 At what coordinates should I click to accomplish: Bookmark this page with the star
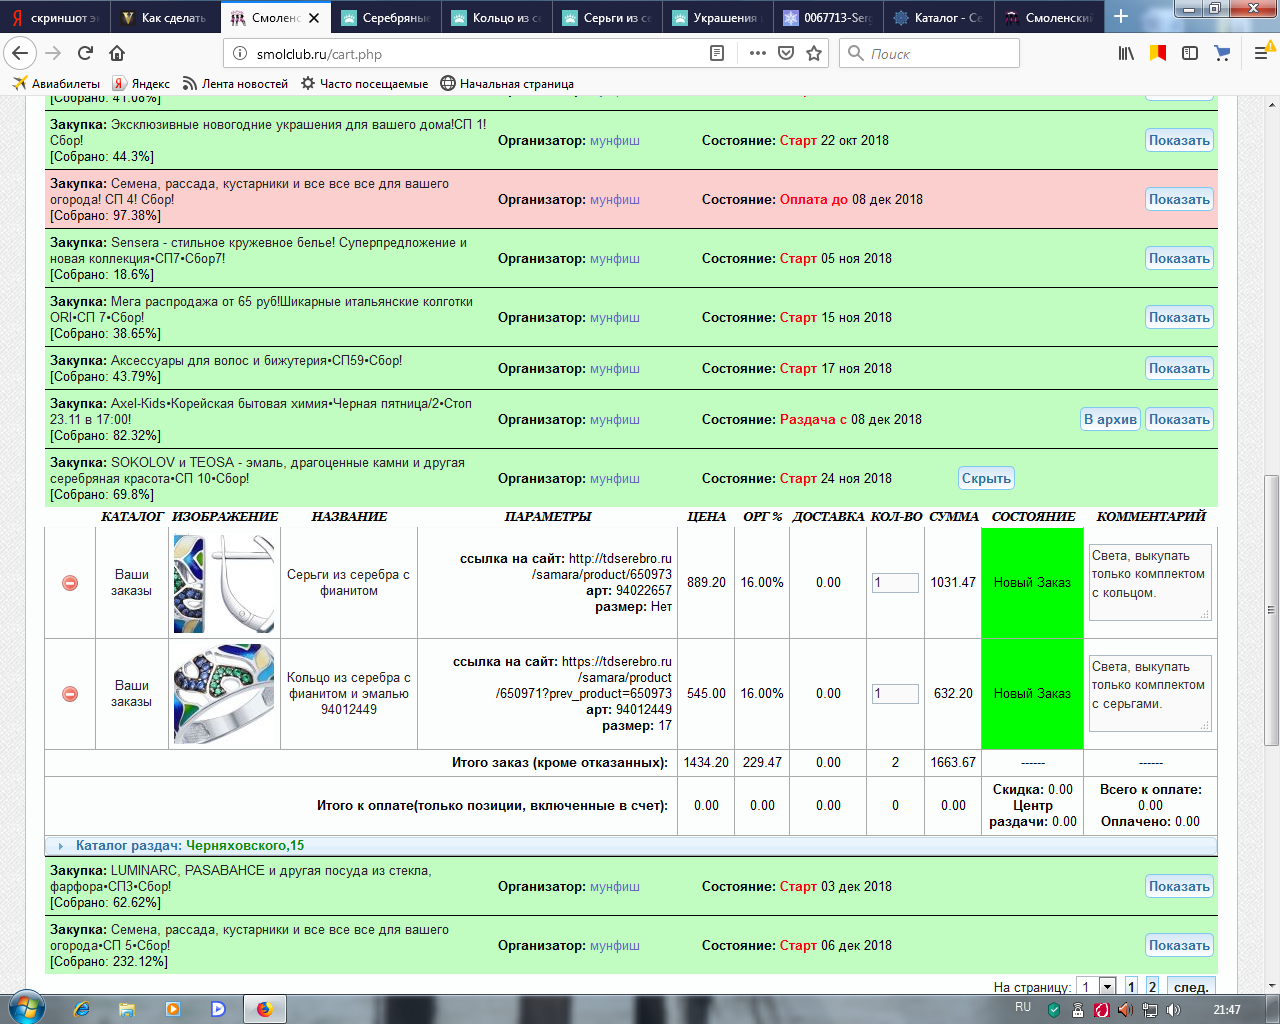tap(814, 53)
